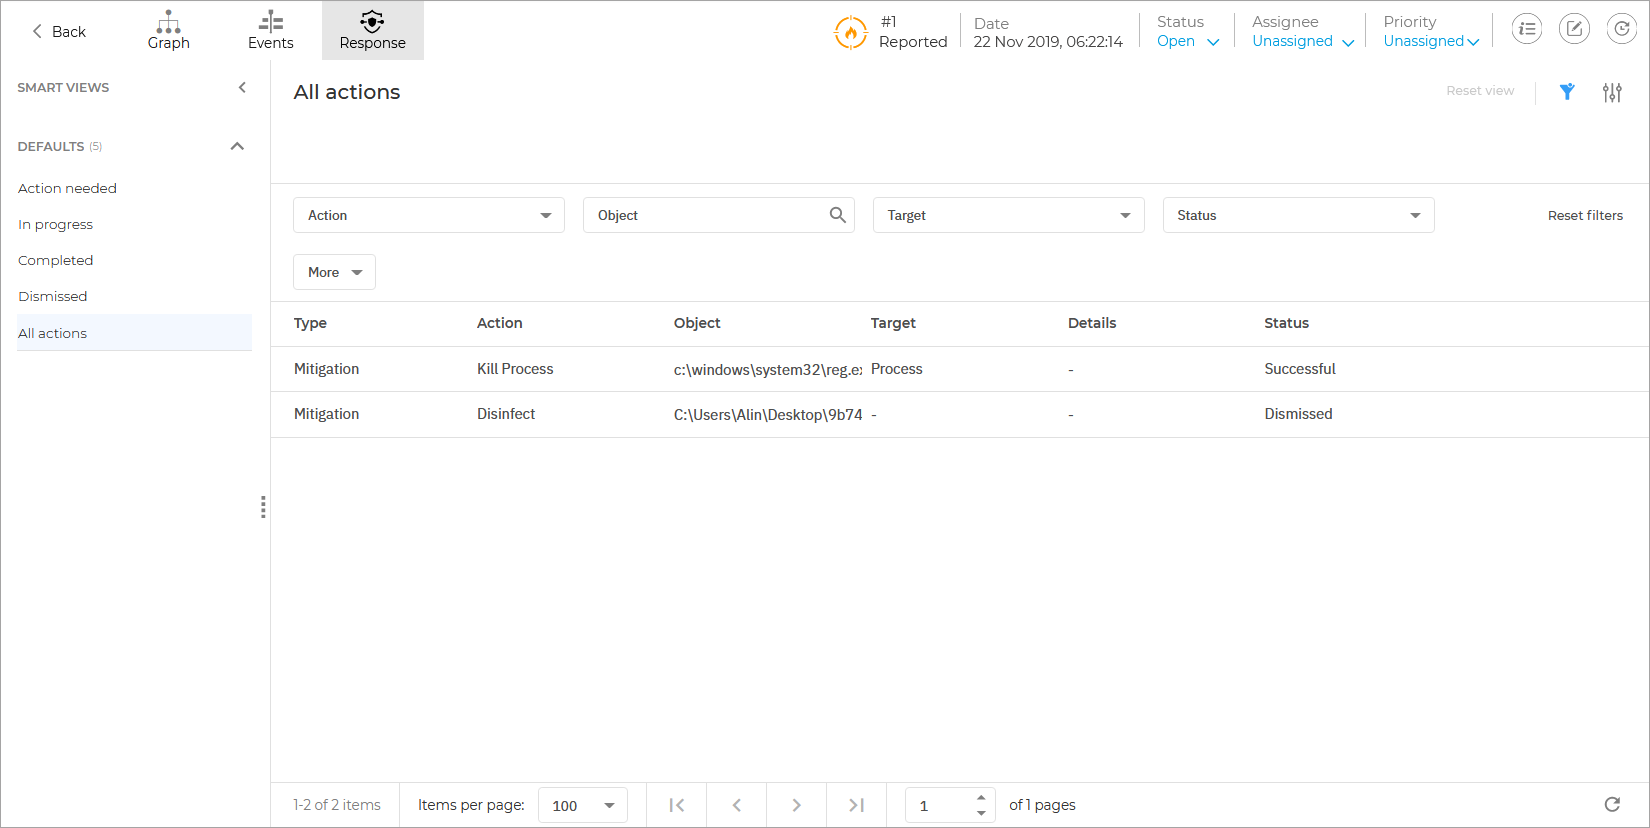This screenshot has height=828, width=1650.
Task: Click the Status column header
Action: click(1286, 323)
